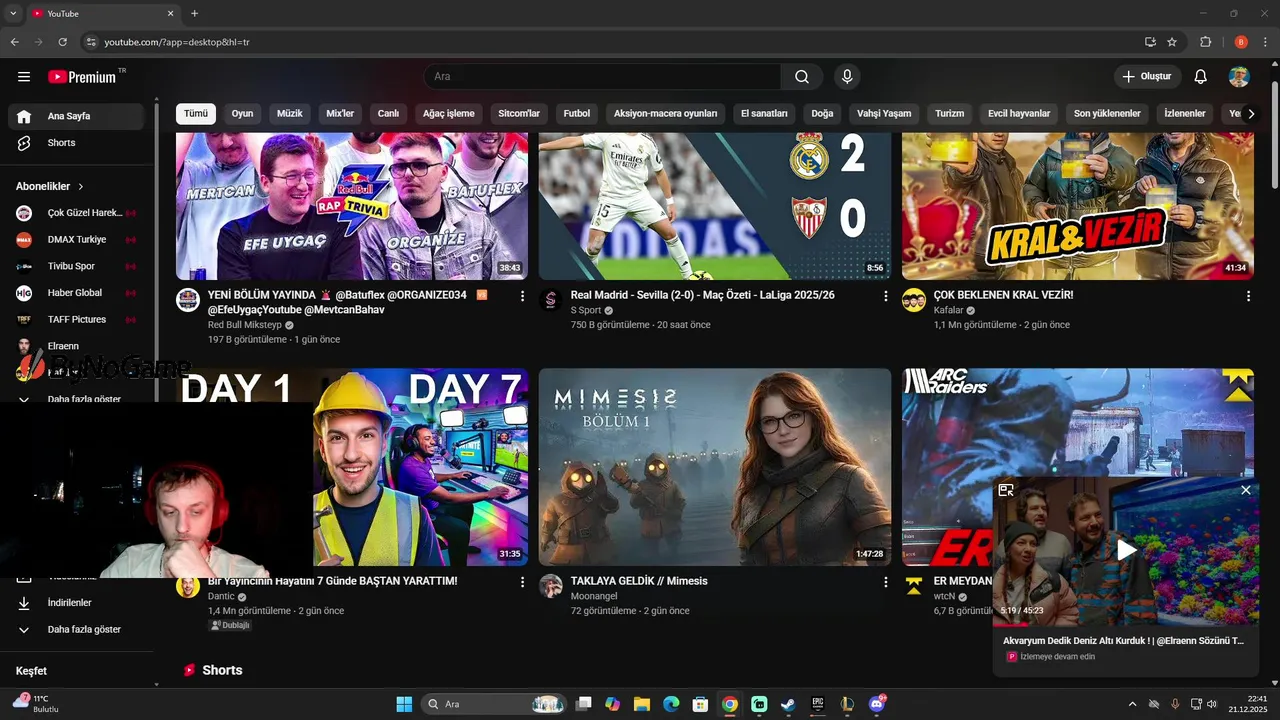Open Windows Start menu
Image resolution: width=1280 pixels, height=720 pixels.
tap(404, 704)
